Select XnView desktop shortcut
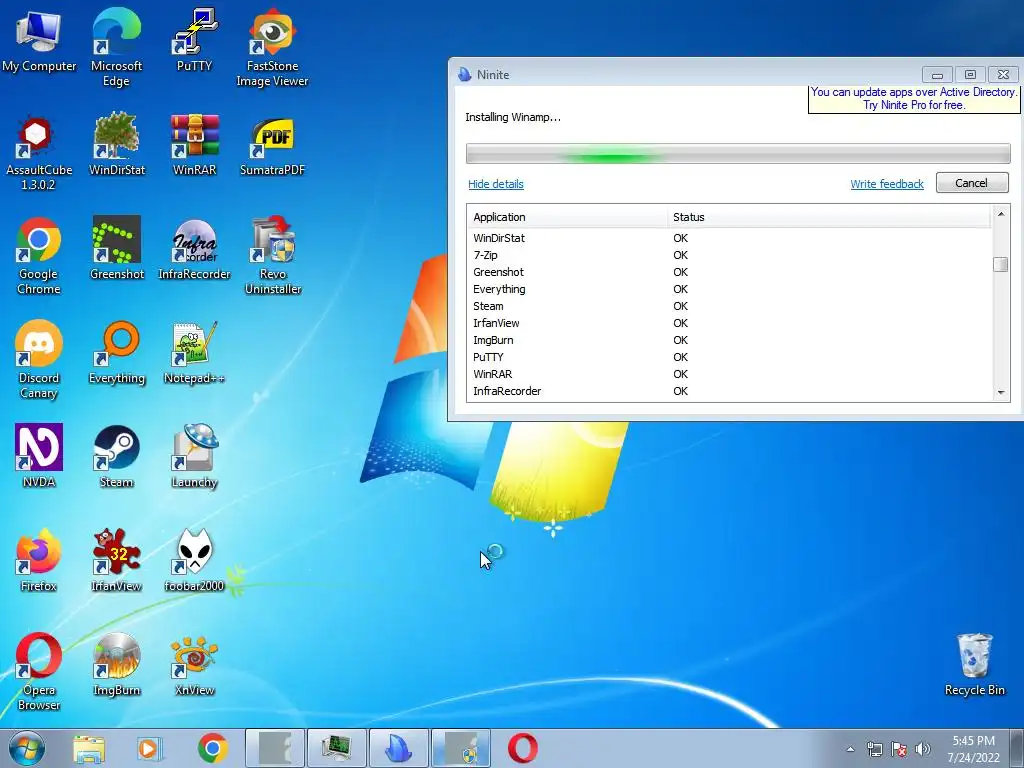The width and height of the screenshot is (1024, 768). coord(194,664)
